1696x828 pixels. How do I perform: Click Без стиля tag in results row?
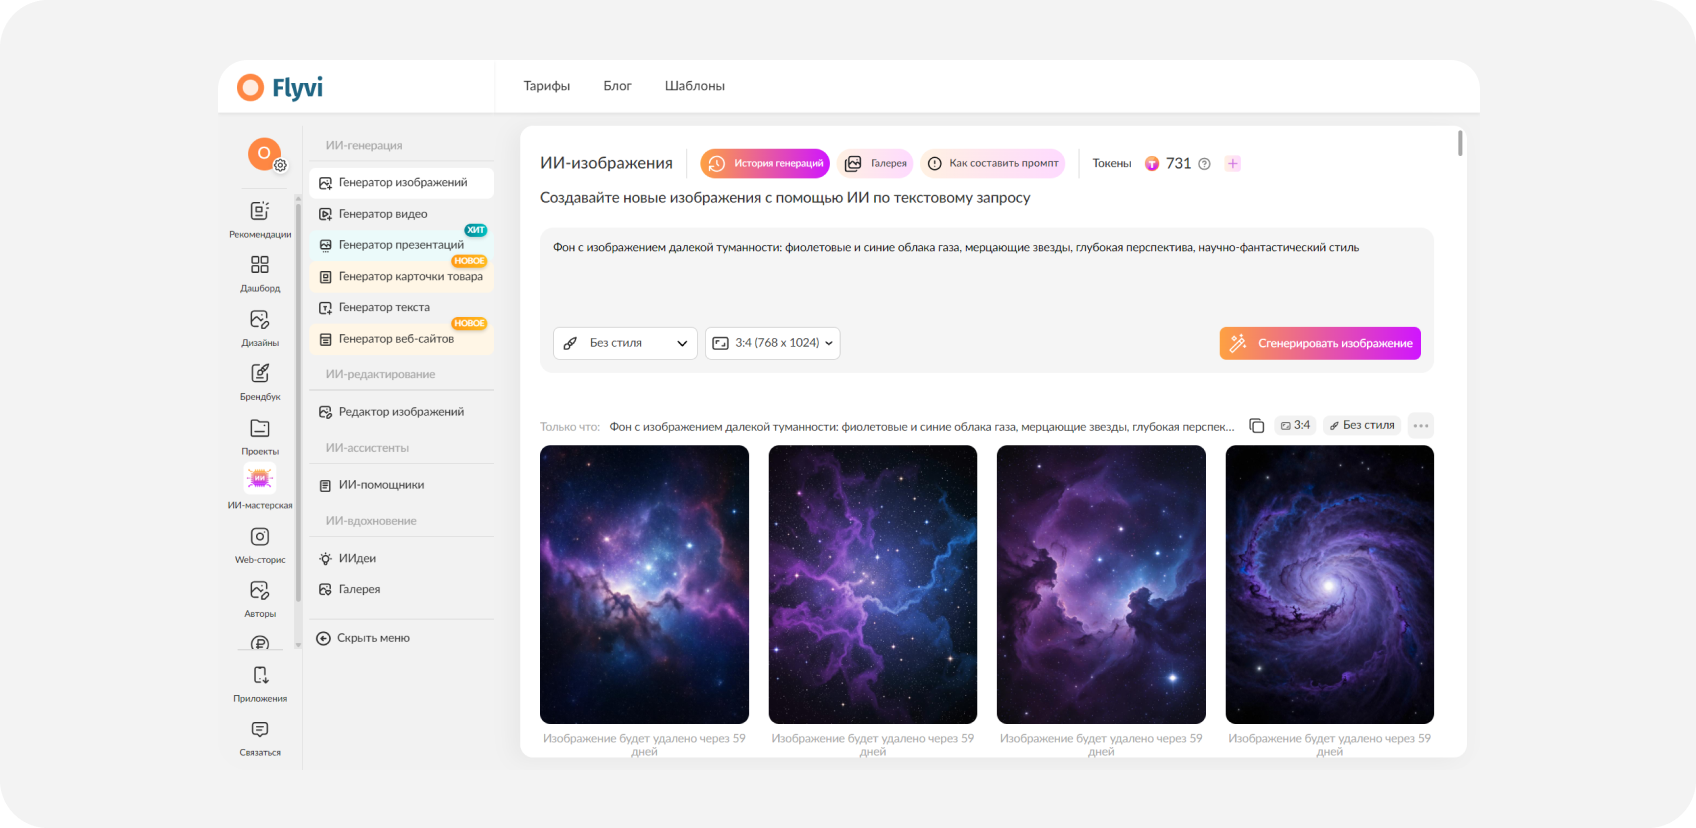pyautogui.click(x=1362, y=425)
